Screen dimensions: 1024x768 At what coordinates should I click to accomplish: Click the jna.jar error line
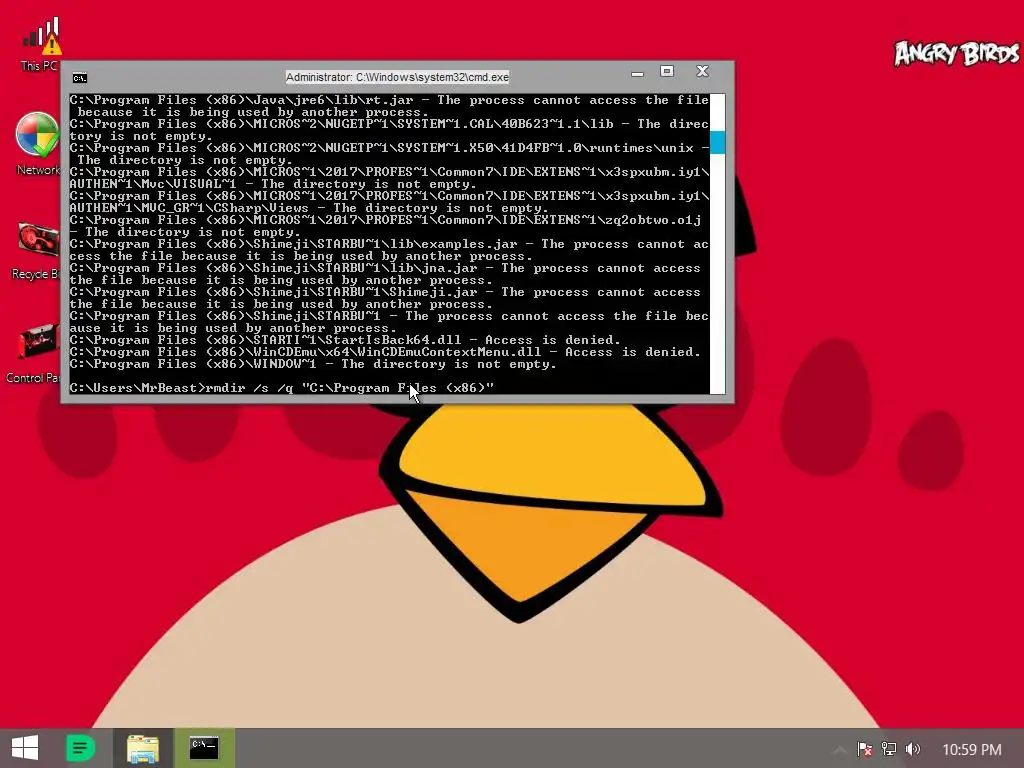coord(385,274)
